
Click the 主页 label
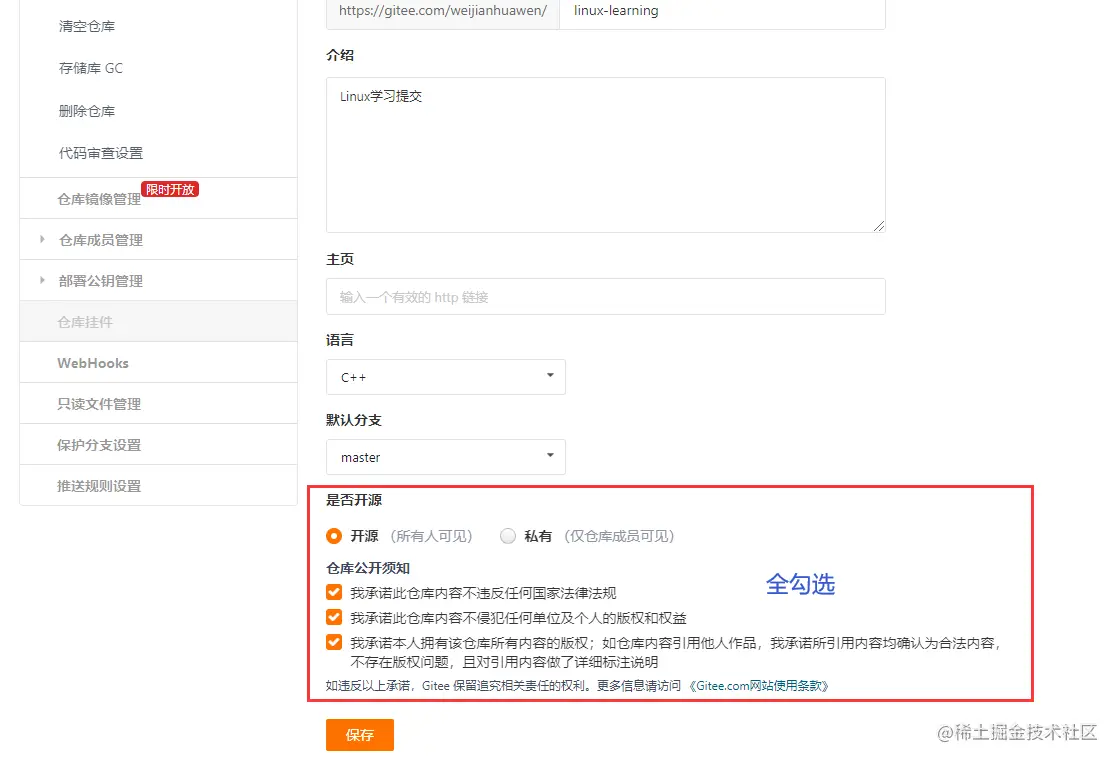point(340,260)
